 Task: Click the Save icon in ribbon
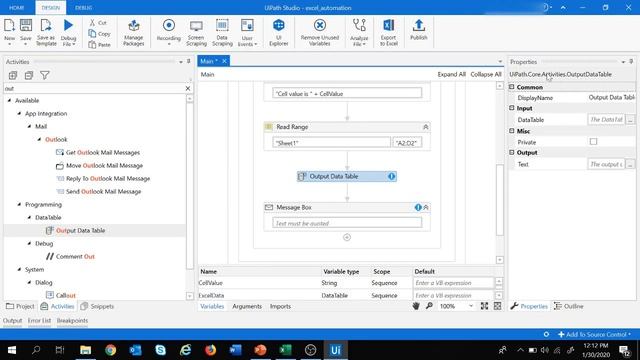tap(26, 26)
